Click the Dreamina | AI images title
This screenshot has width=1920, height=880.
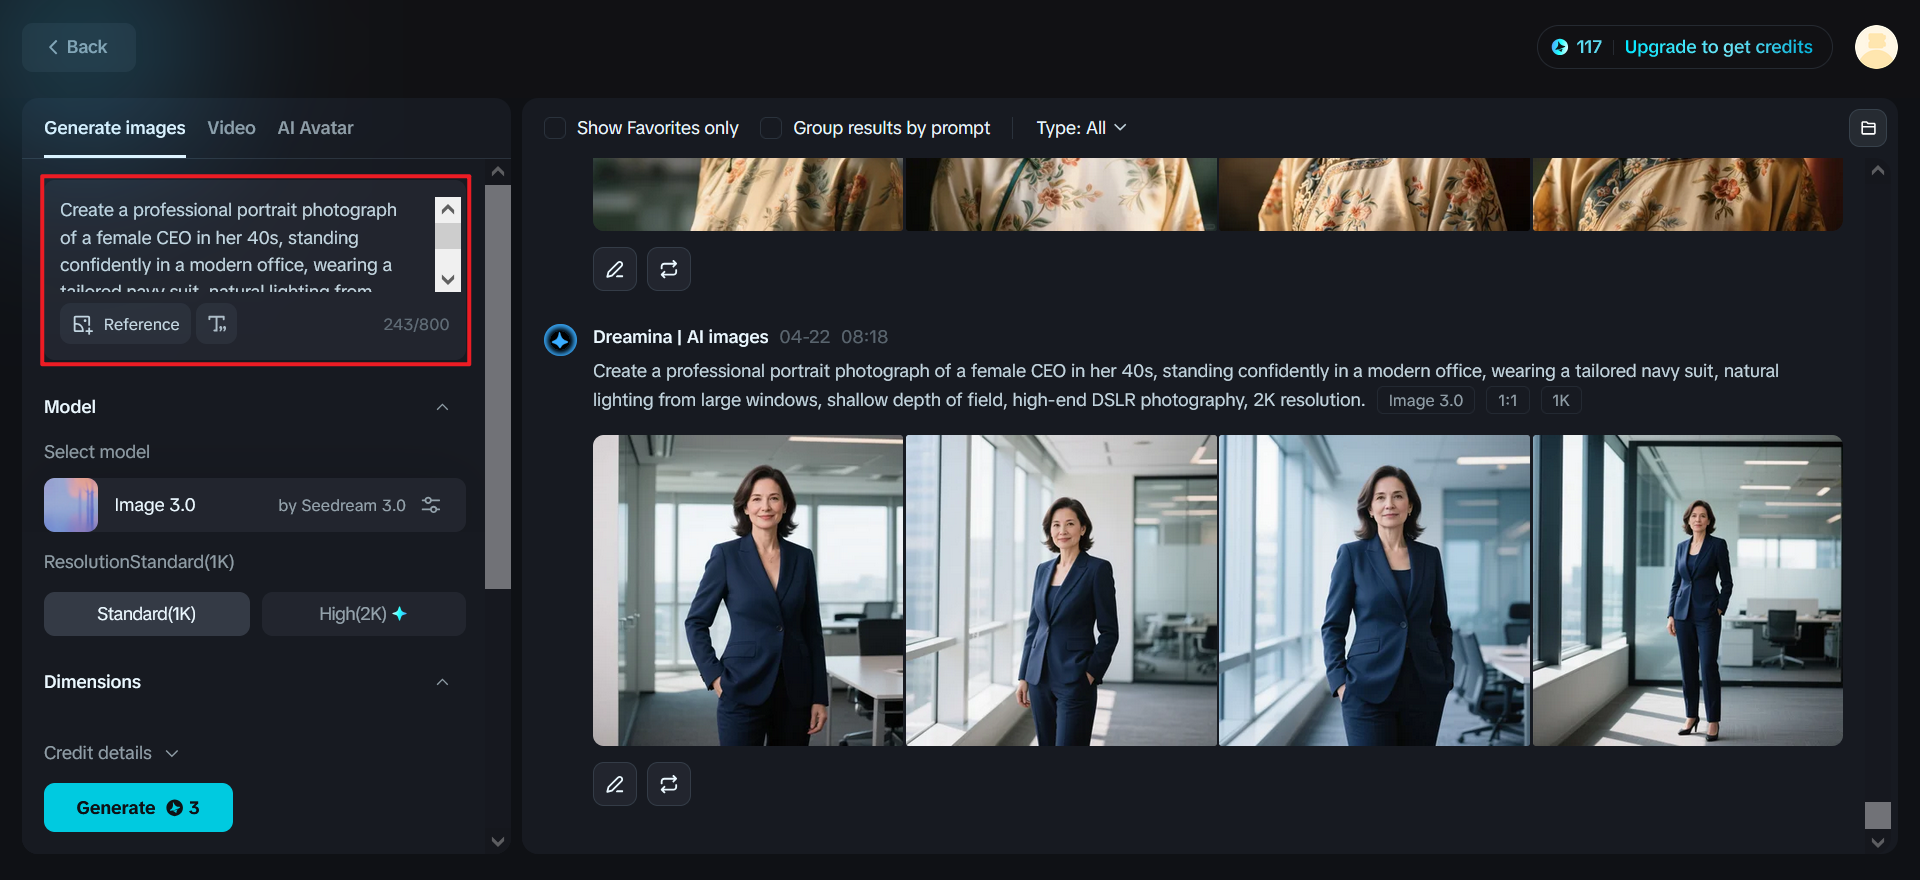[x=681, y=337]
